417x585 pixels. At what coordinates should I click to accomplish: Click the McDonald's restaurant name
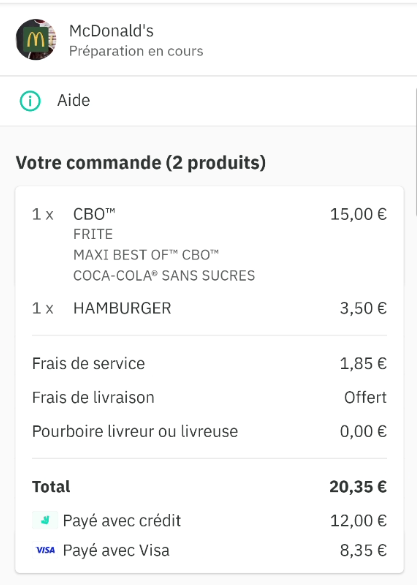pyautogui.click(x=111, y=31)
